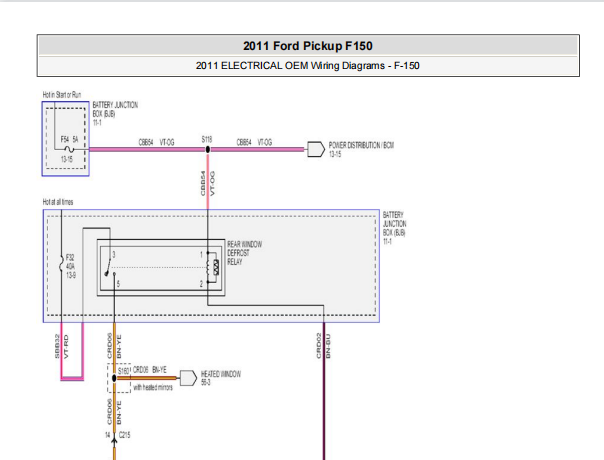Click the "CRD06 BN-YE" label below S160
This screenshot has height=460, width=604.
pyautogui.click(x=114, y=413)
